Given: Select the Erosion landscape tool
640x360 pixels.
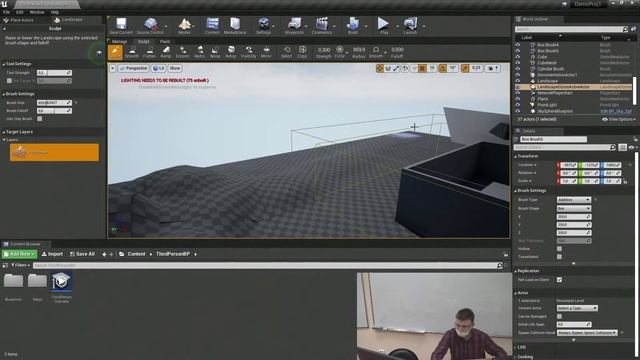Looking at the screenshot, I should pyautogui.click(x=182, y=52).
